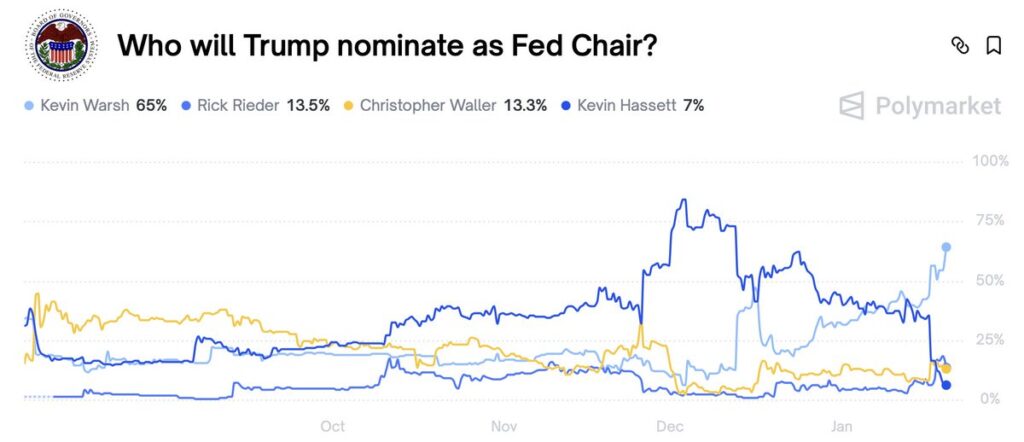Click the Rick Rieder legend color dot
Image resolution: width=1024 pixels, height=442 pixels.
click(x=187, y=104)
